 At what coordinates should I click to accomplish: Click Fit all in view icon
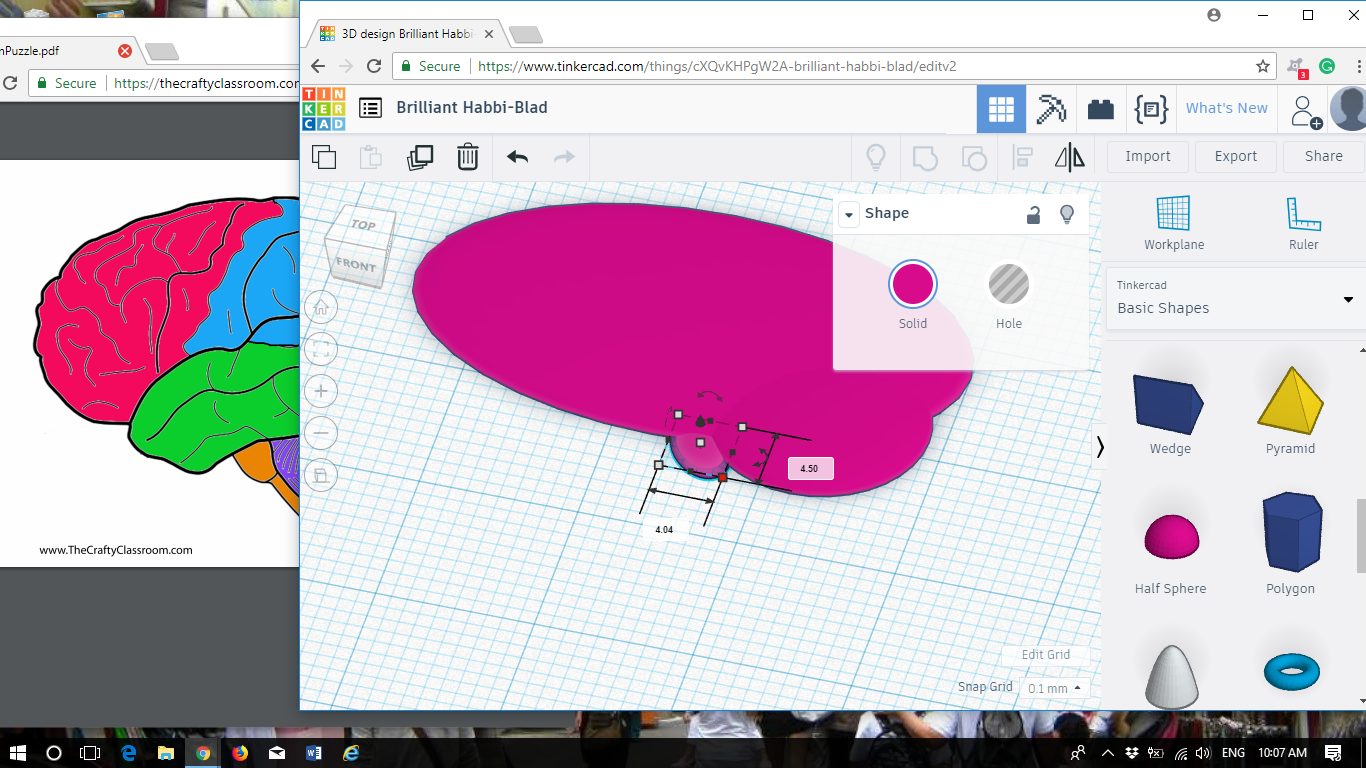tap(321, 349)
